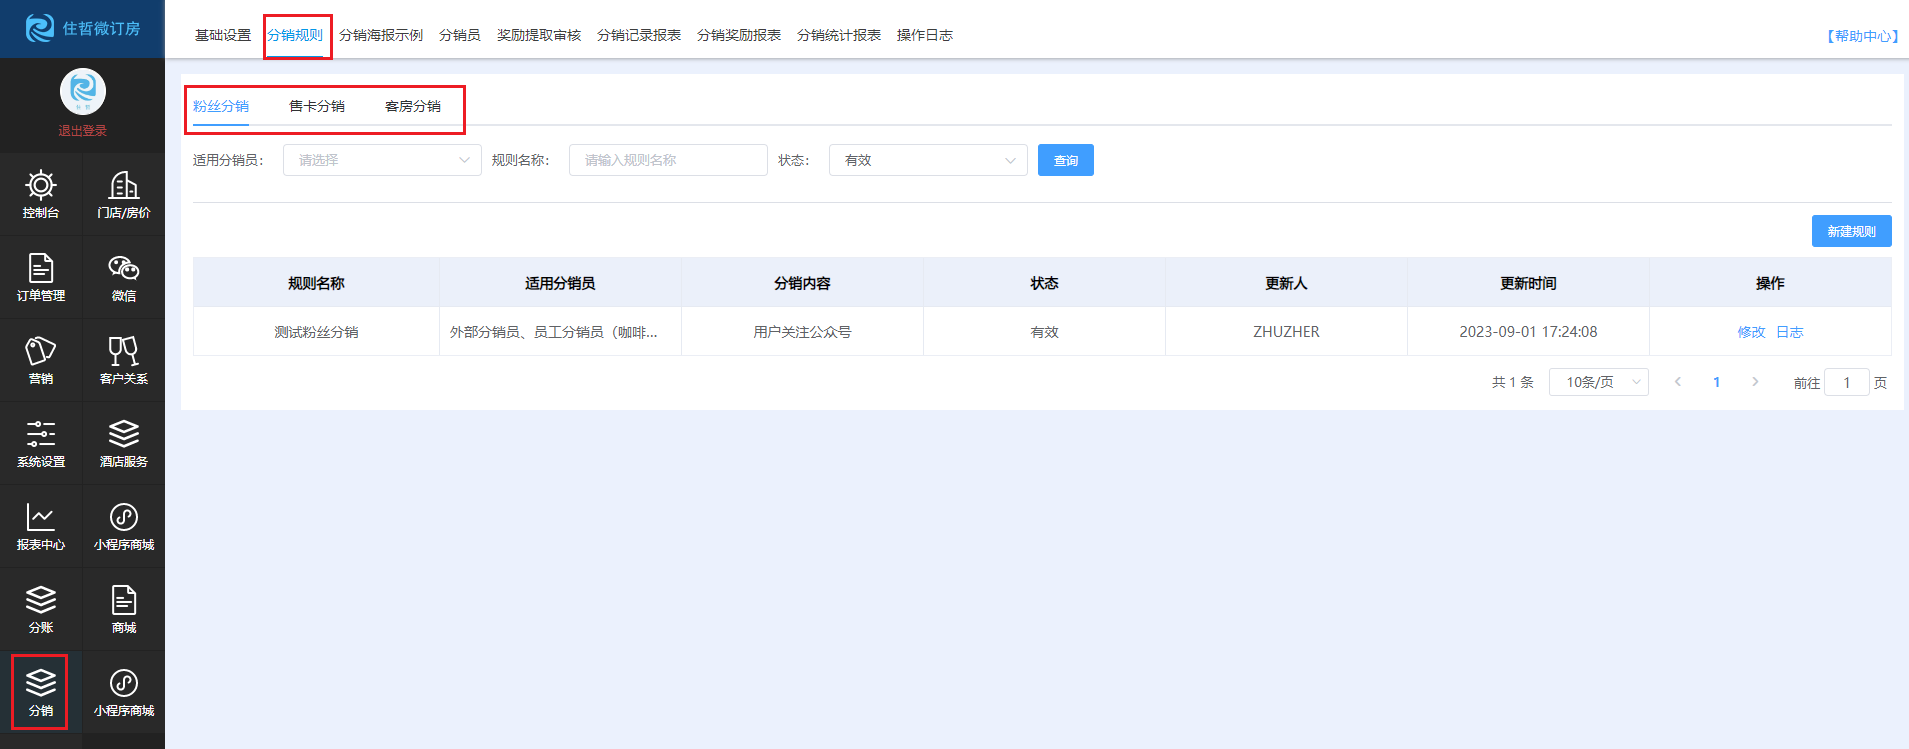1909x749 pixels.
Task: Click the 用户关注公众号 content cell
Action: (802, 332)
